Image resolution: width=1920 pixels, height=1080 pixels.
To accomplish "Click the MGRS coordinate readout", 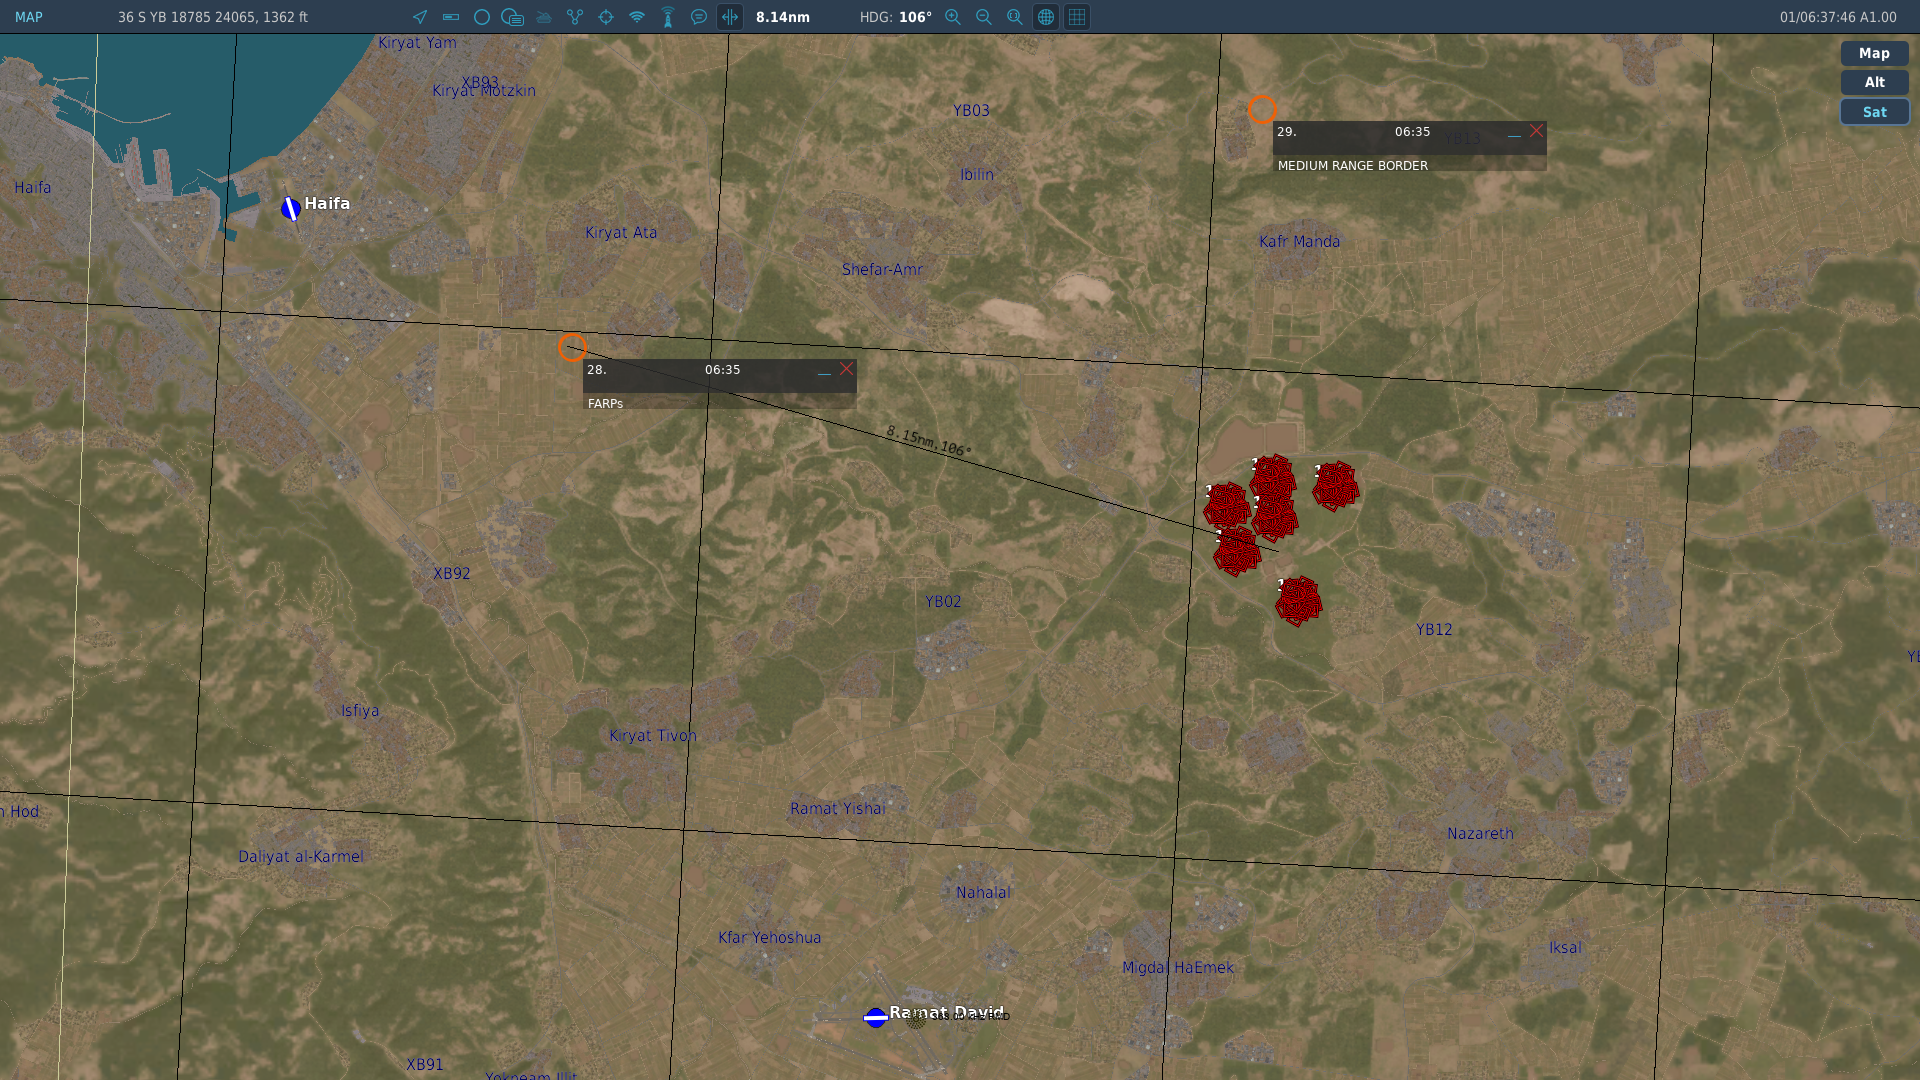I will click(213, 17).
